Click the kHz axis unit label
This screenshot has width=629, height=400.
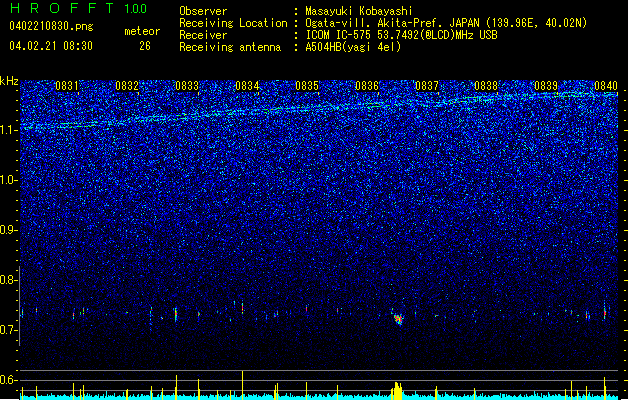point(9,81)
